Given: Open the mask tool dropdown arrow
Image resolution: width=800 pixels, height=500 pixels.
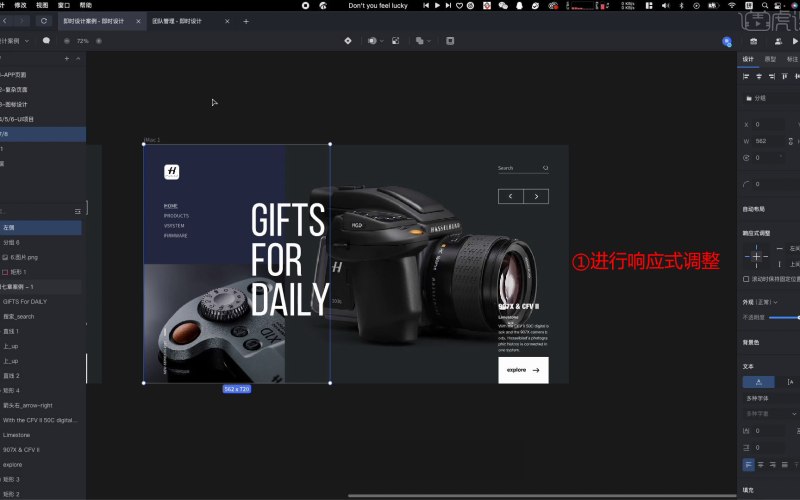Looking at the screenshot, I should pos(381,41).
